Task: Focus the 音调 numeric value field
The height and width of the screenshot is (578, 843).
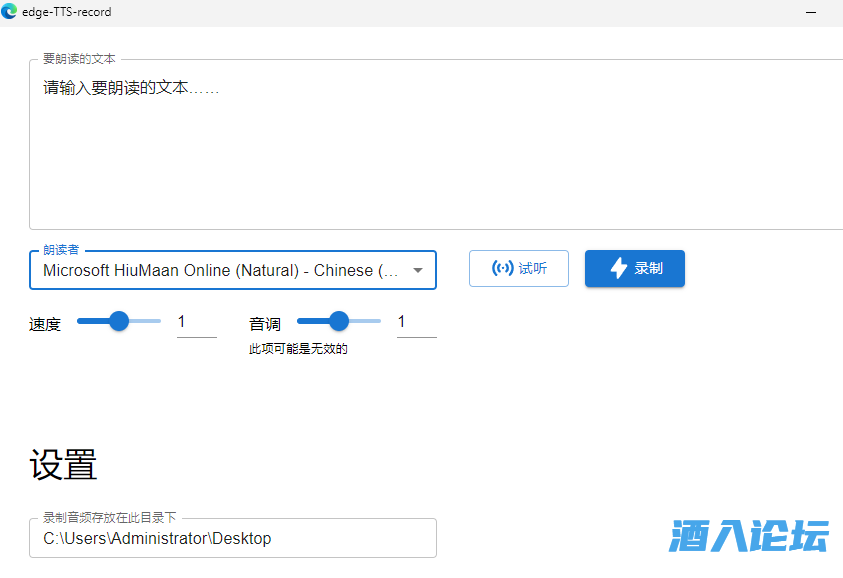Action: pyautogui.click(x=416, y=322)
